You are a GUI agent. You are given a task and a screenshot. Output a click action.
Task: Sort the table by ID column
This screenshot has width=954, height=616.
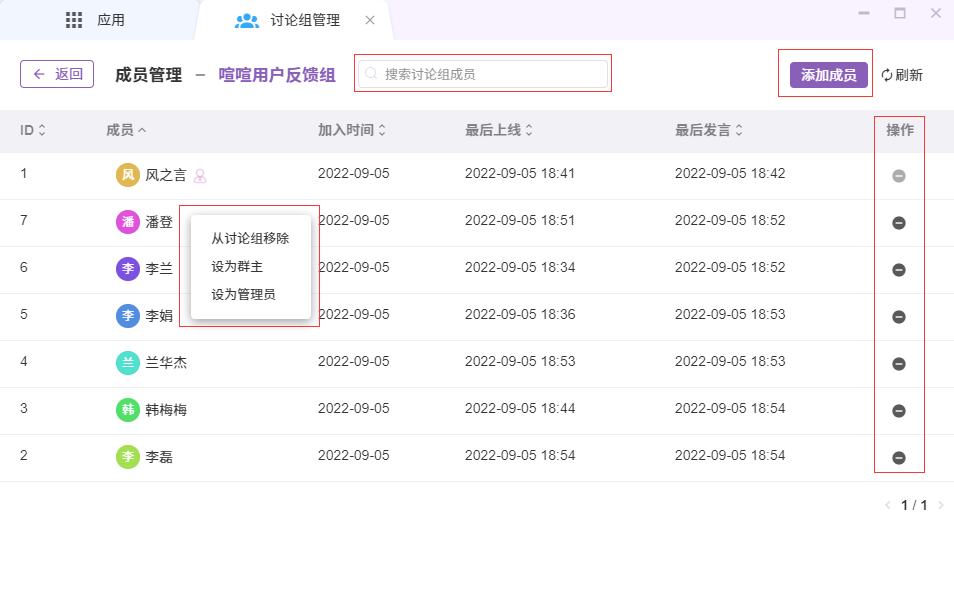click(x=33, y=130)
